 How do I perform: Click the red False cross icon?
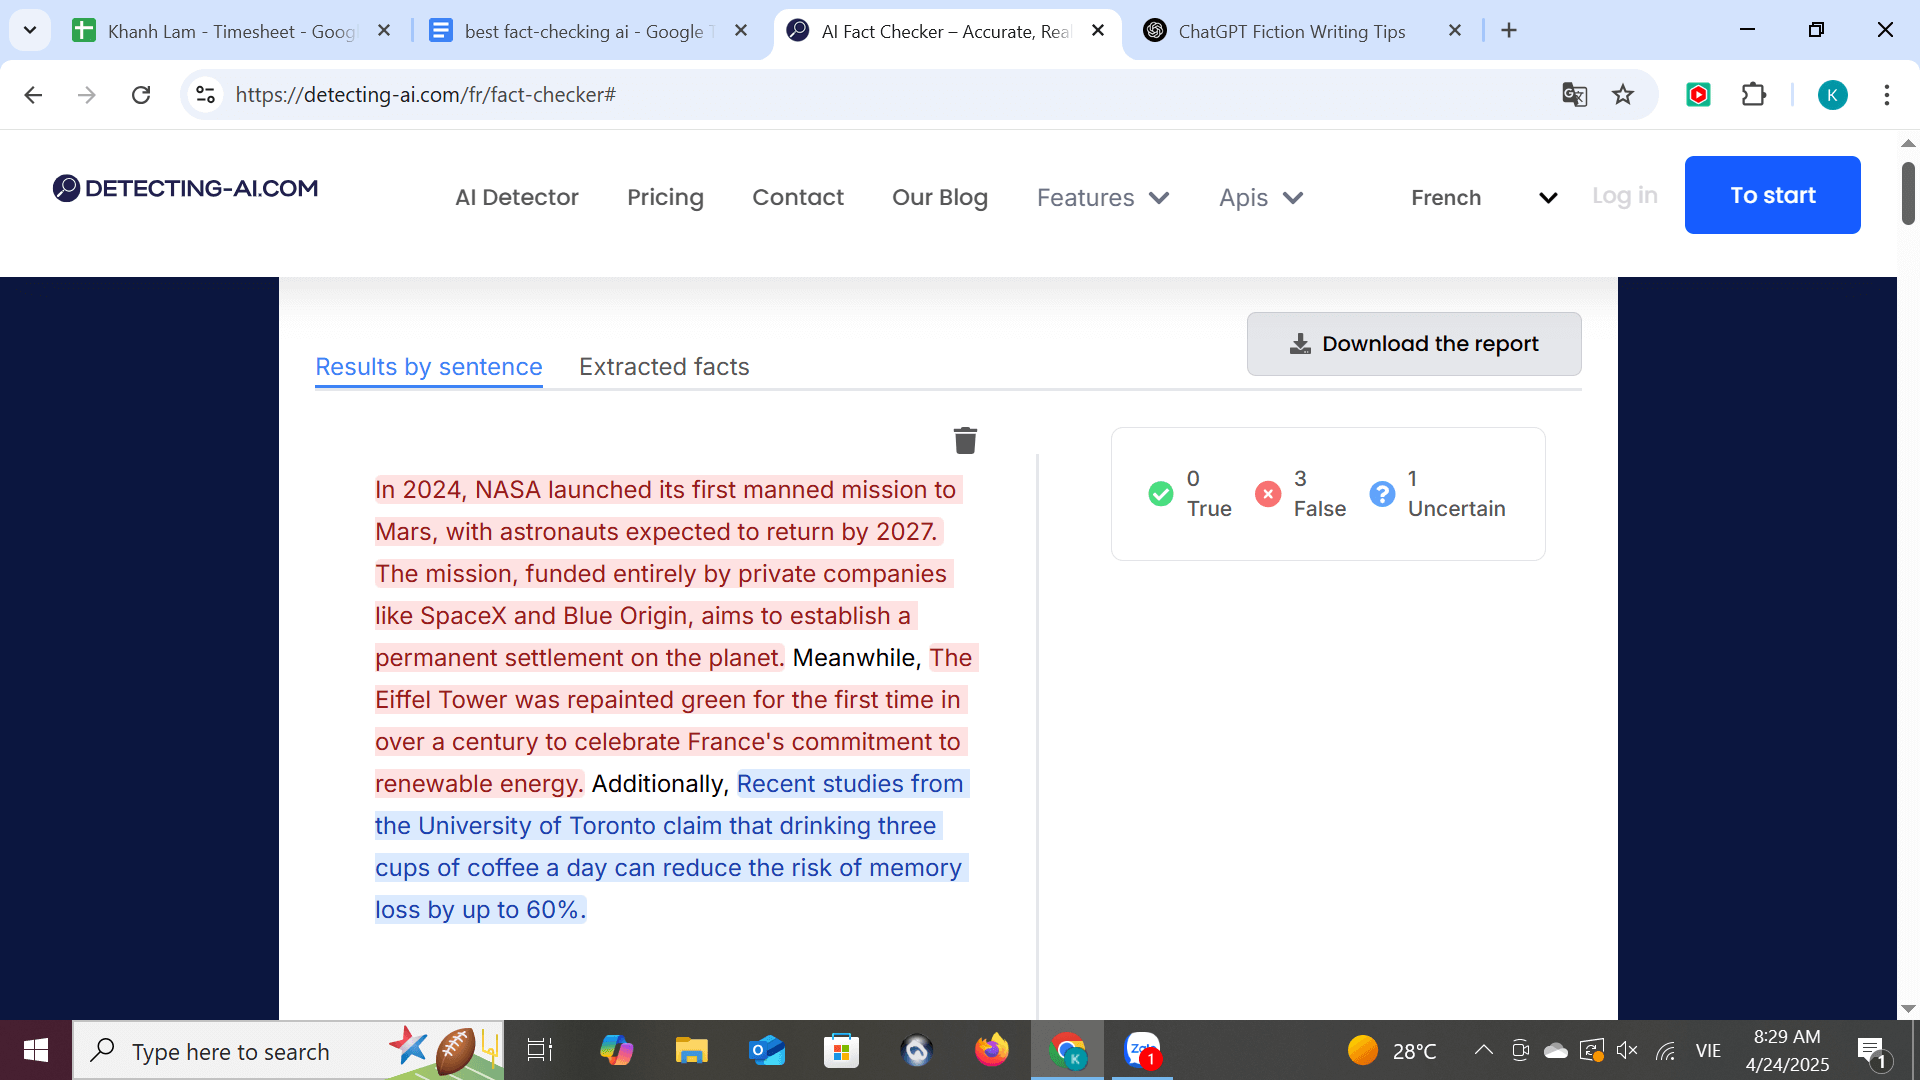(x=1268, y=494)
